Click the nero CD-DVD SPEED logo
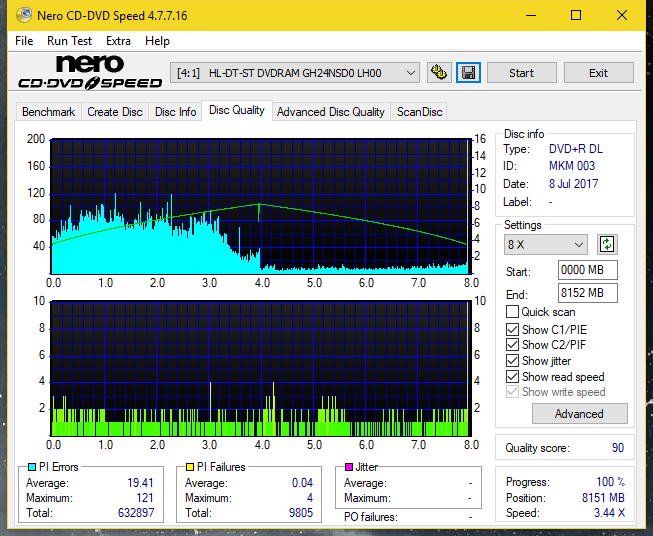 [x=90, y=72]
